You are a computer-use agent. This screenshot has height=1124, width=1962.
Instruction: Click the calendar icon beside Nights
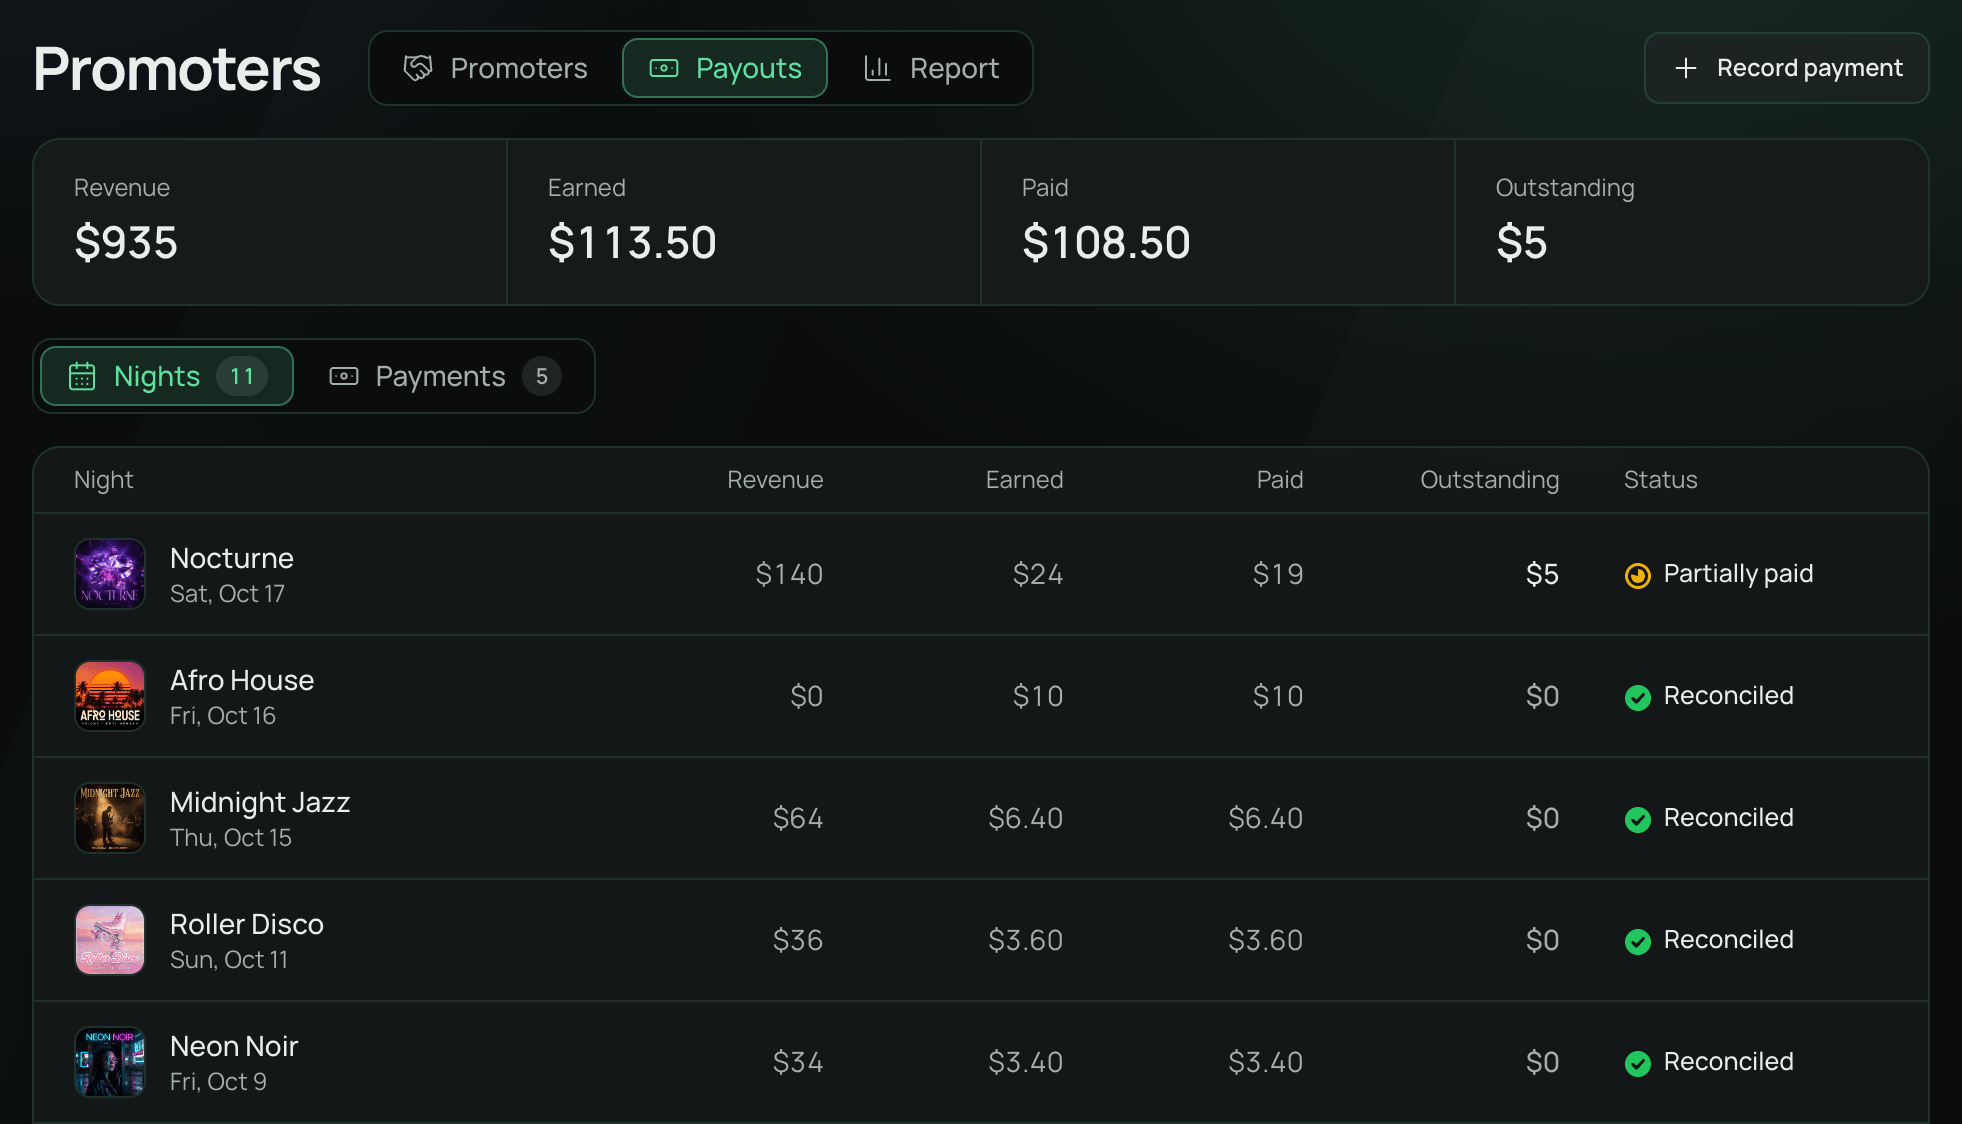click(x=82, y=376)
